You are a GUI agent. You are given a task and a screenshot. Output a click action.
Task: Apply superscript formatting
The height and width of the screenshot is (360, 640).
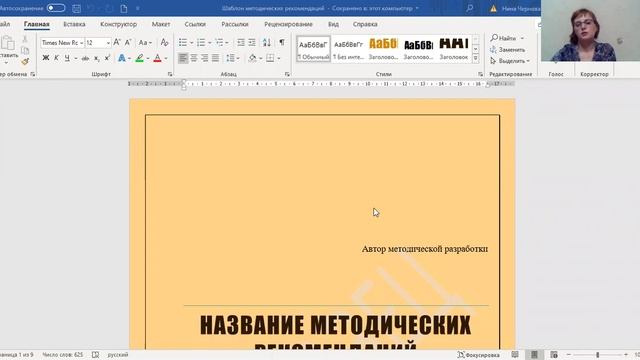[x=107, y=58]
